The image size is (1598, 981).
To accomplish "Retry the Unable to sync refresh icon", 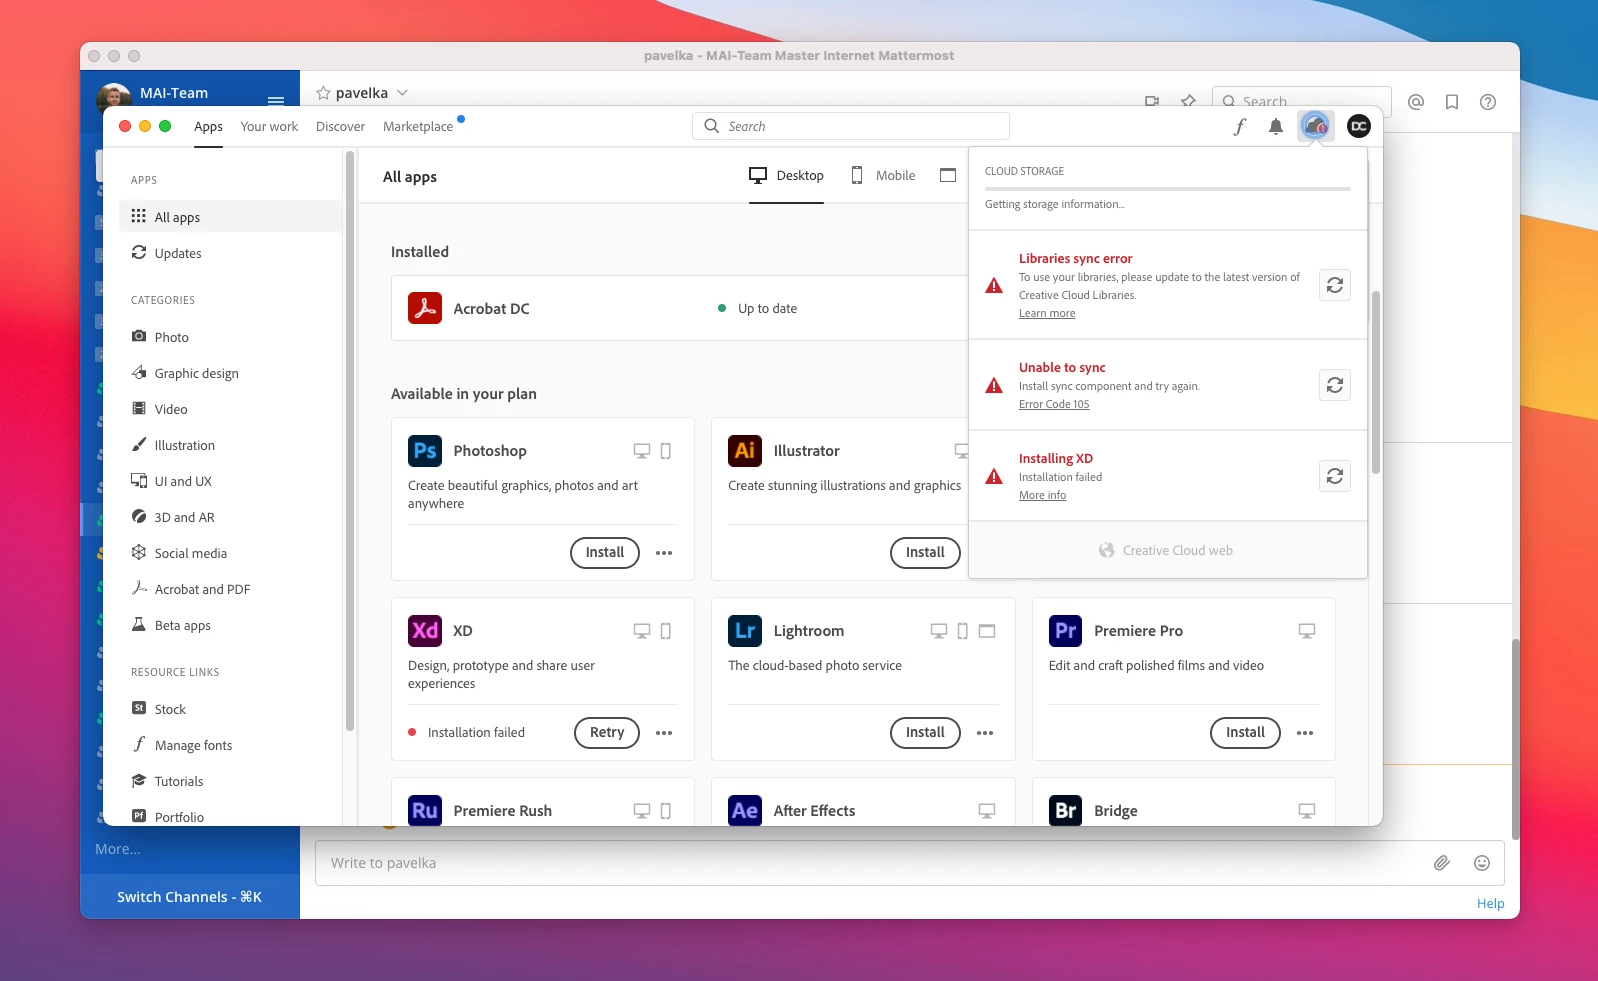I will click(1335, 385).
